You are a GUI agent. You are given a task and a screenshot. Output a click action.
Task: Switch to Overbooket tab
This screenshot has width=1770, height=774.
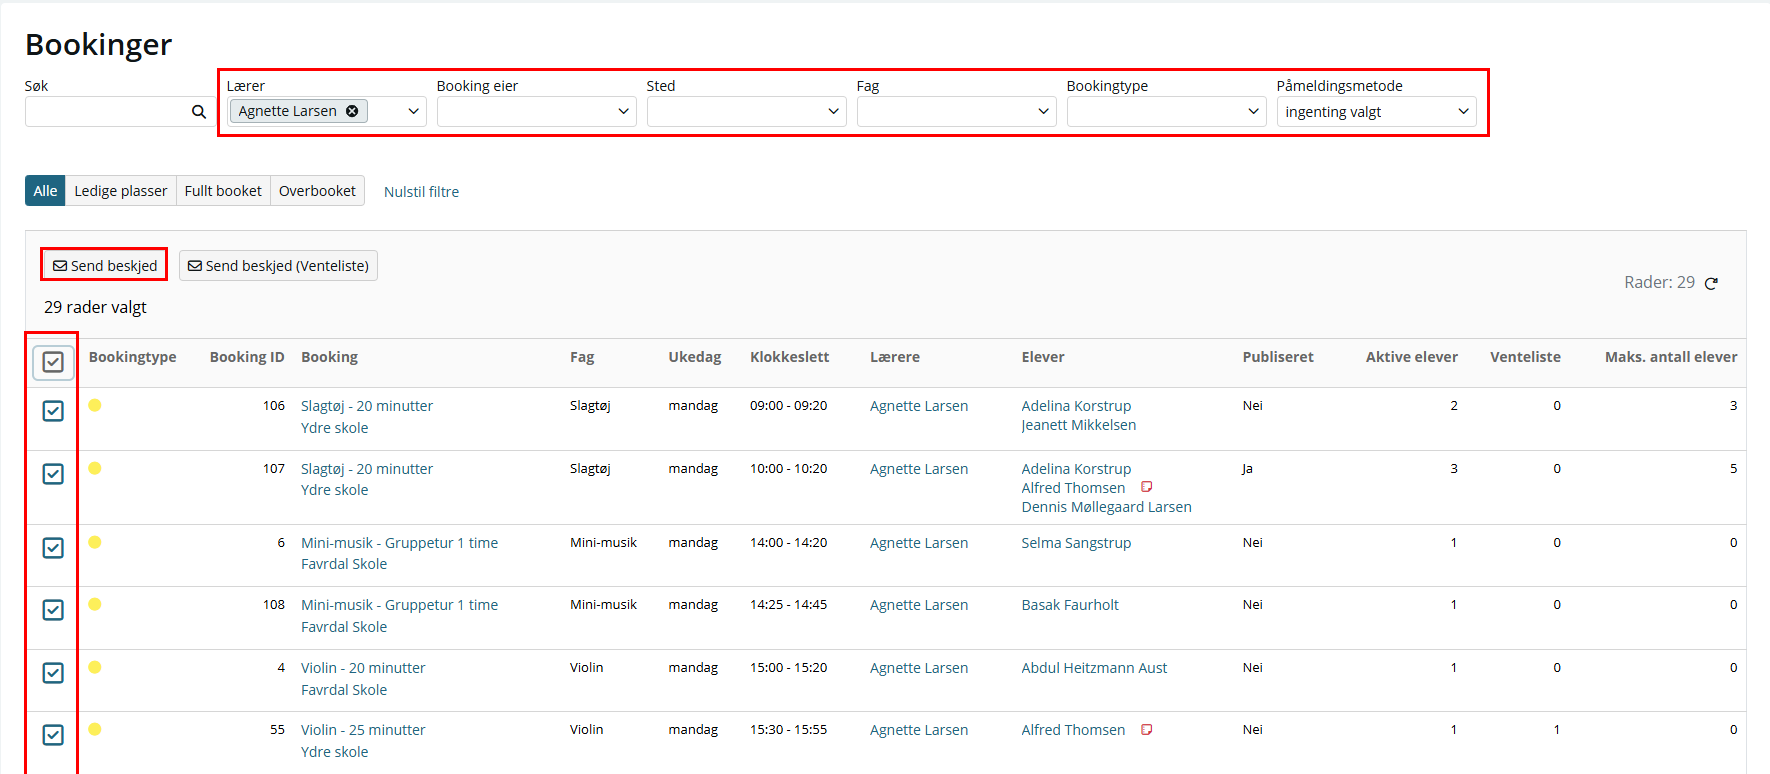click(x=317, y=191)
